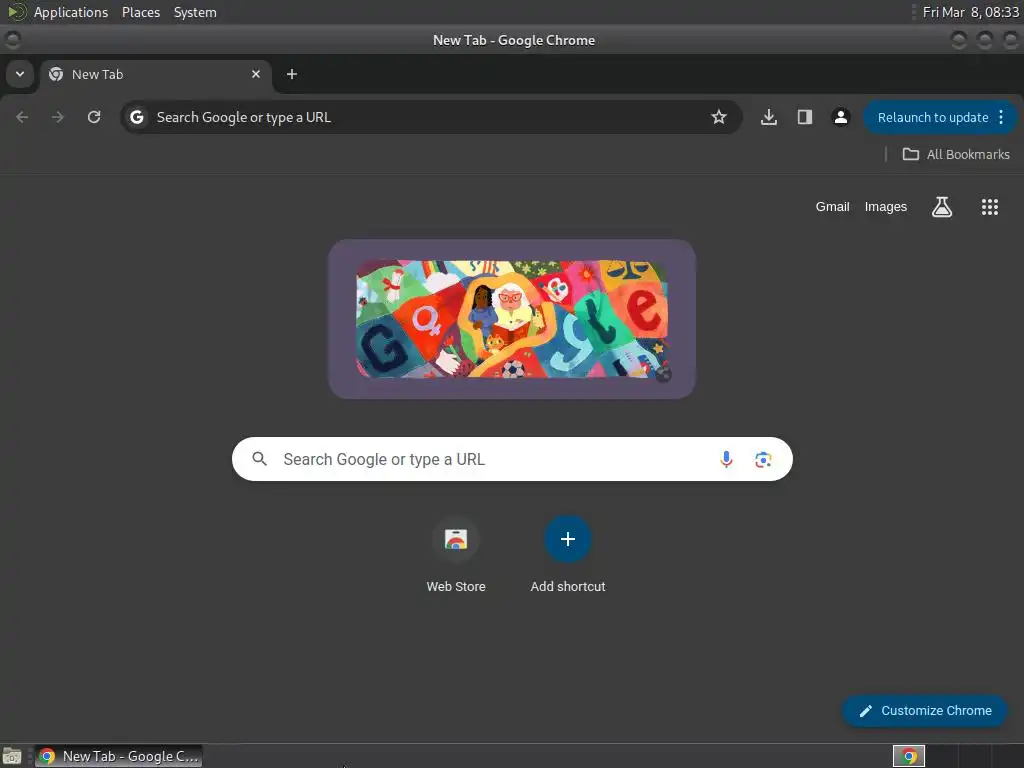Screen dimensions: 1024x768
Task: Click the show desktop icon in bottom panel
Action: click(12, 756)
